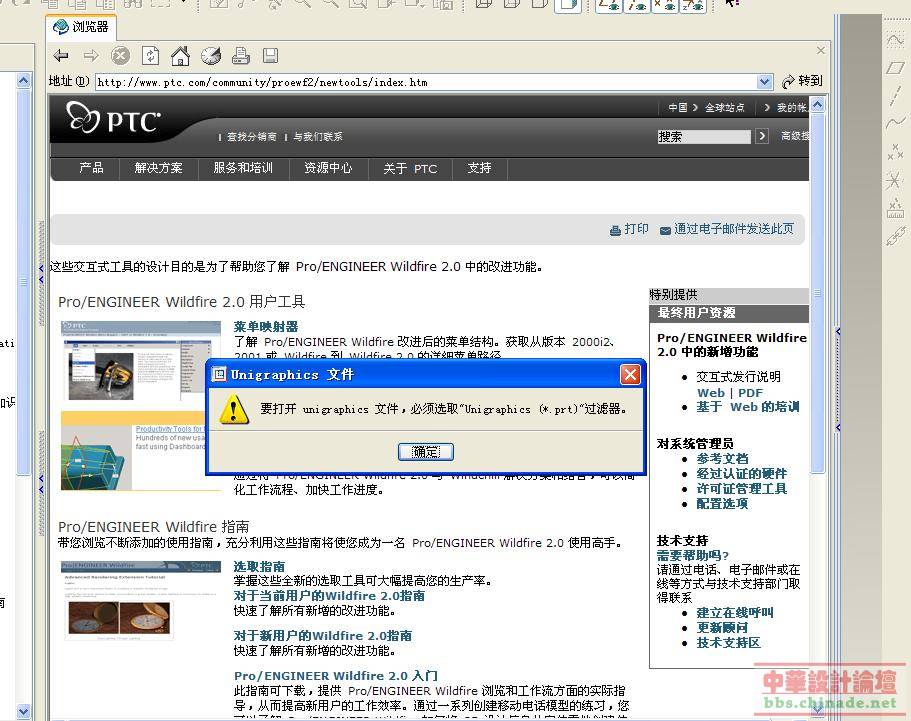This screenshot has height=721, width=911.
Task: Select the Datum Point tool
Action: tap(895, 152)
